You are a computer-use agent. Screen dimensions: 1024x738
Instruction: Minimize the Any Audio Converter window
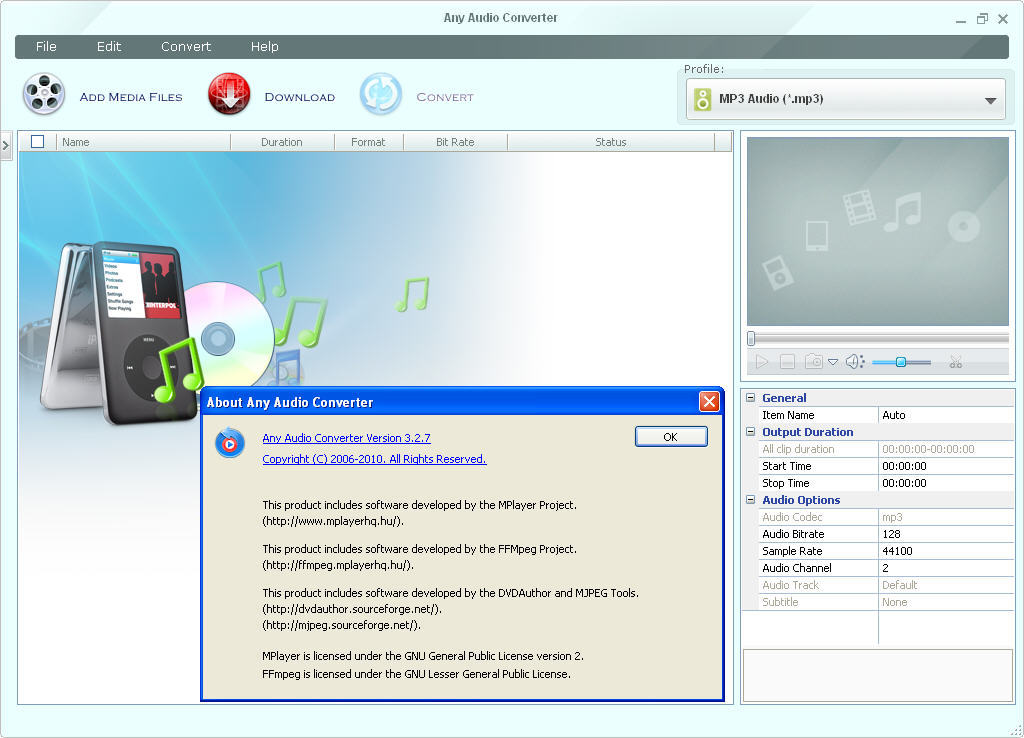pyautogui.click(x=961, y=20)
